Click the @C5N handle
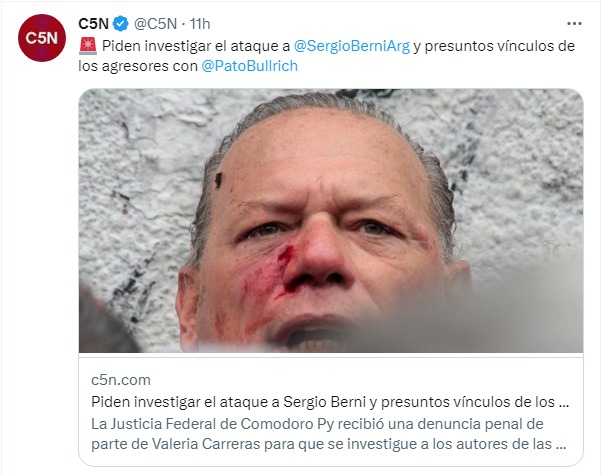 (155, 24)
